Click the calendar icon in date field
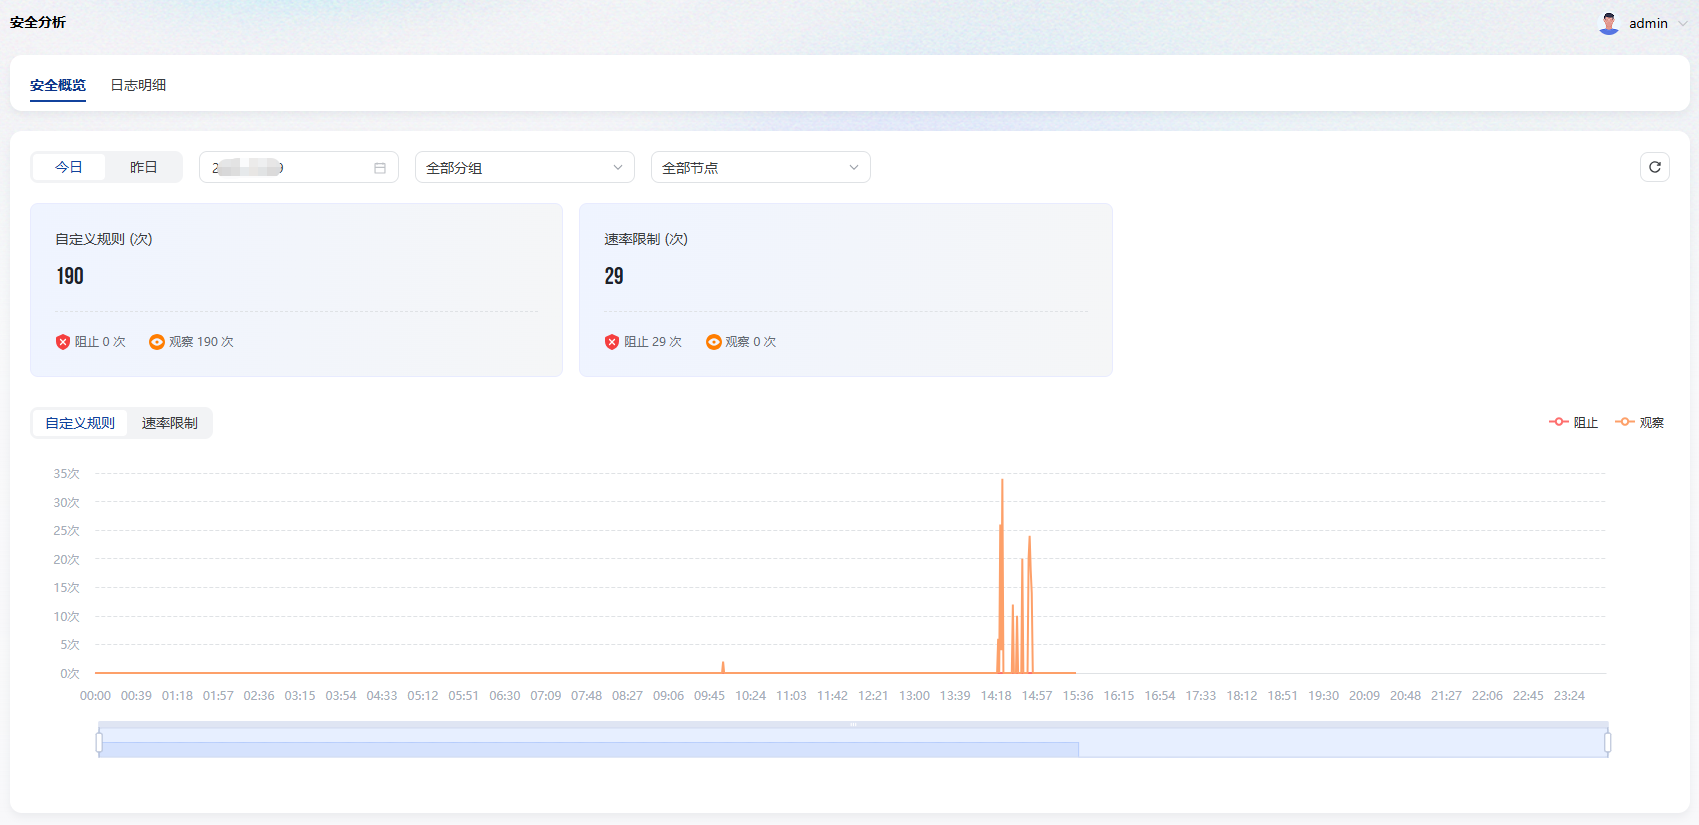 click(x=380, y=168)
